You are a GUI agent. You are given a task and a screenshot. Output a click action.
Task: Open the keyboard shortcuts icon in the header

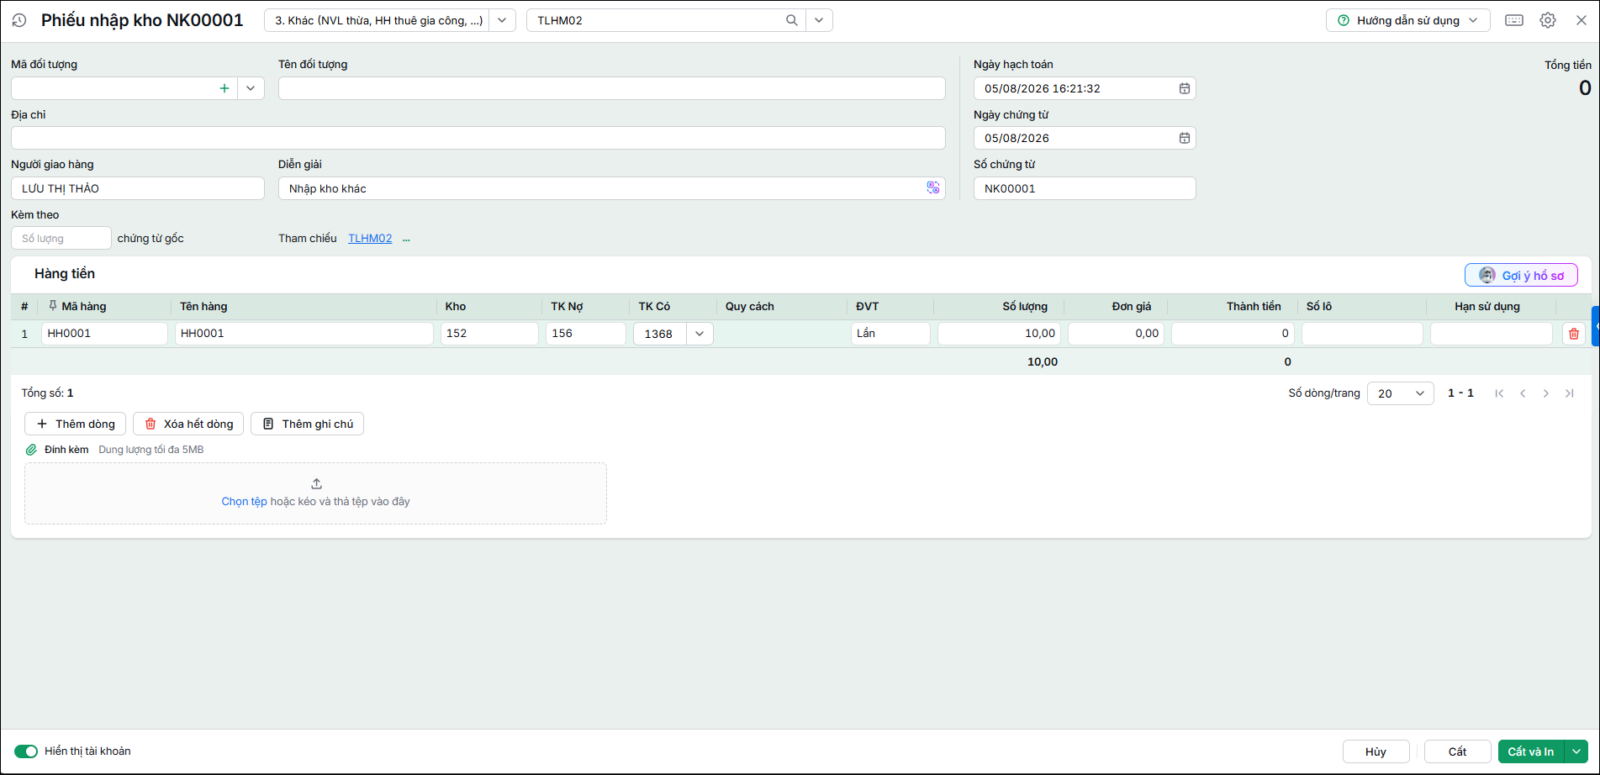coord(1514,20)
